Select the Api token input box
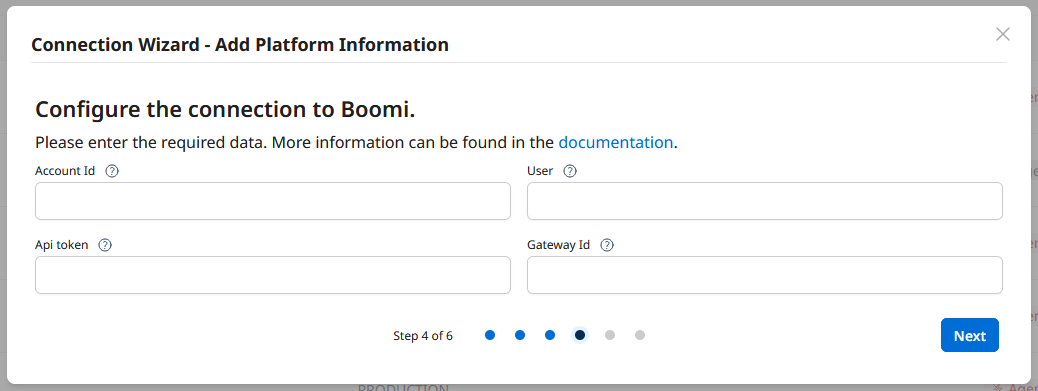This screenshot has width=1038, height=391. click(x=273, y=275)
